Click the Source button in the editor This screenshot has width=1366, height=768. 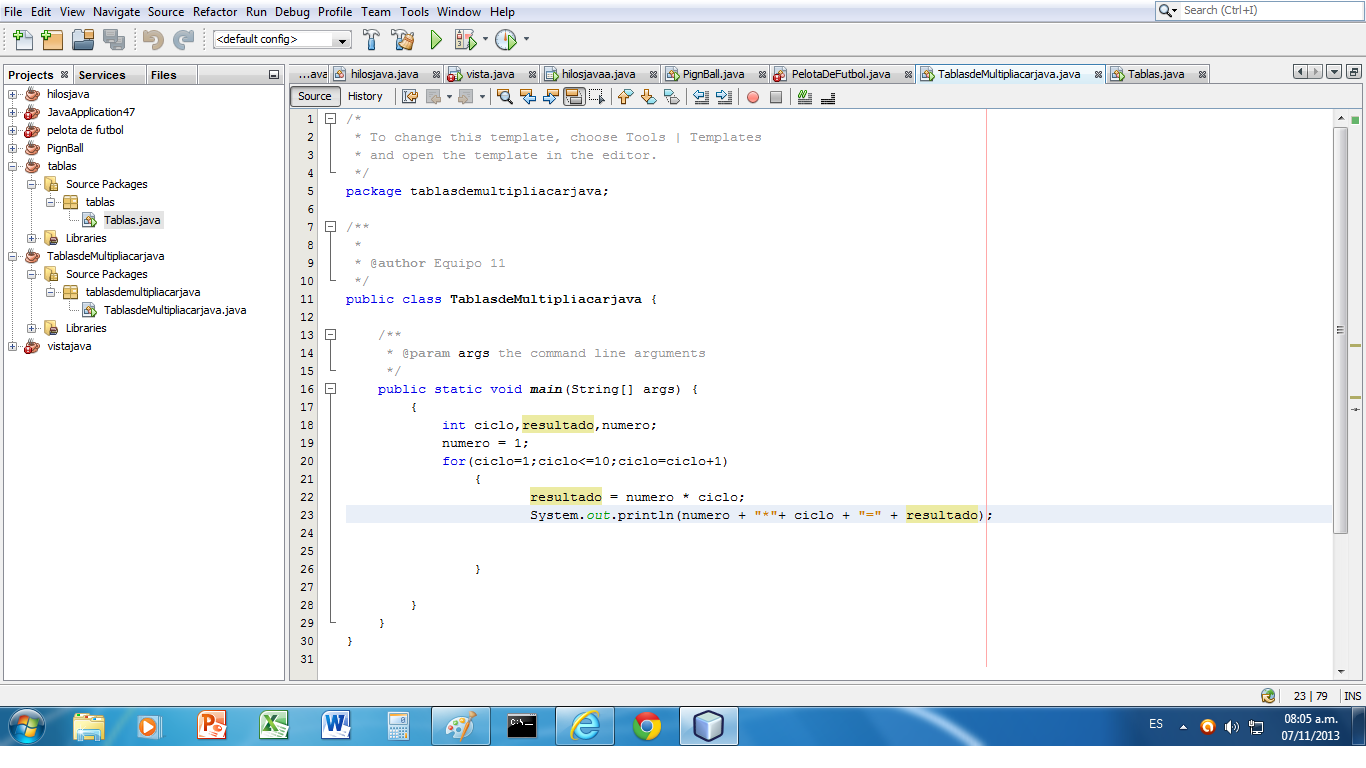pyautogui.click(x=314, y=96)
